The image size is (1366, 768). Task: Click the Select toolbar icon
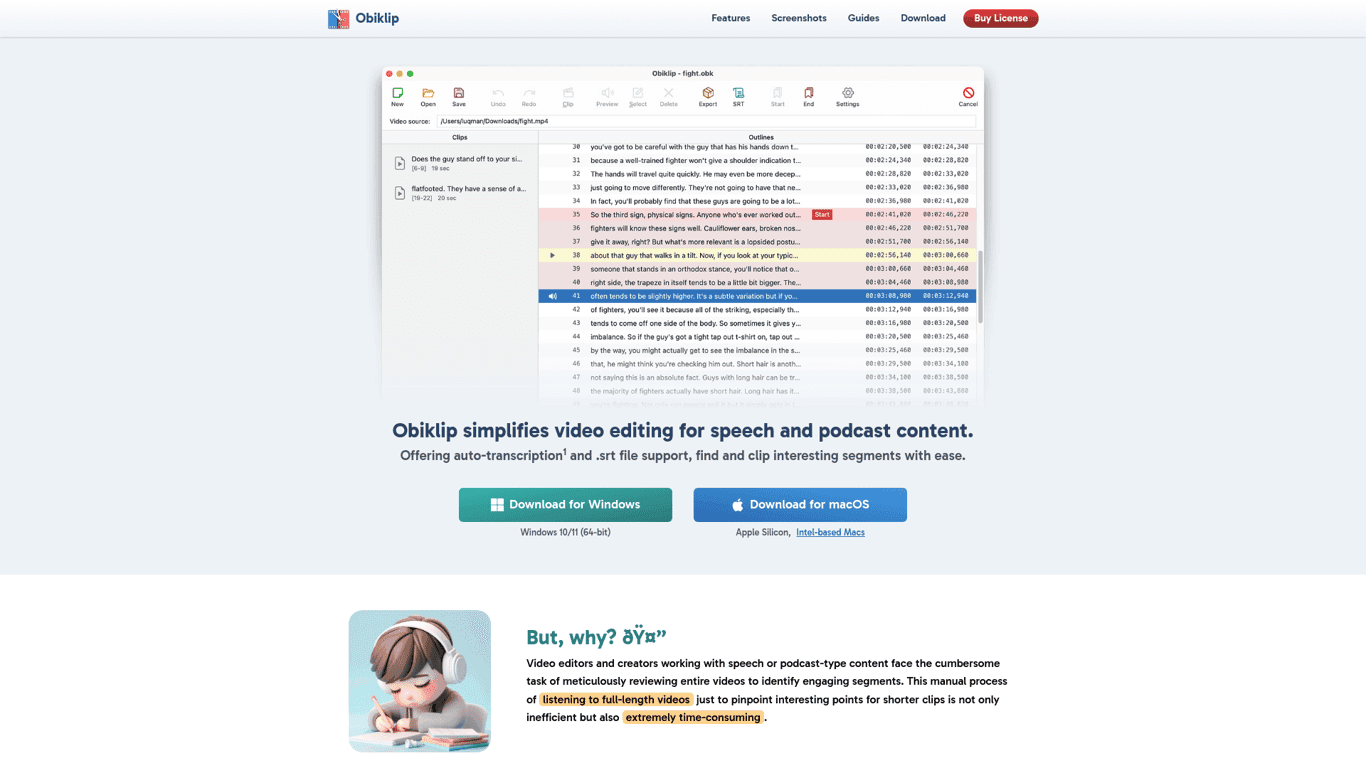638,93
